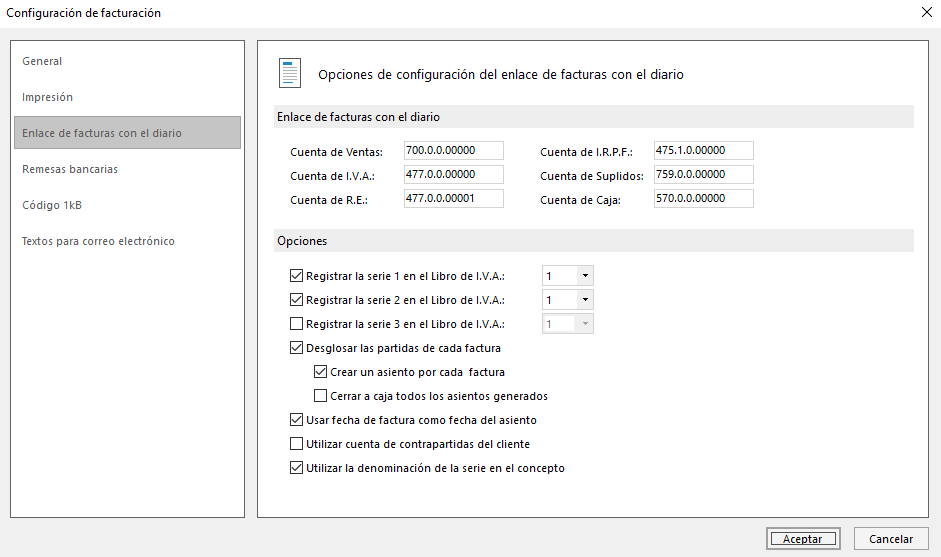Click the Cuenta de Ventas field
This screenshot has height=557, width=941.
pos(454,151)
